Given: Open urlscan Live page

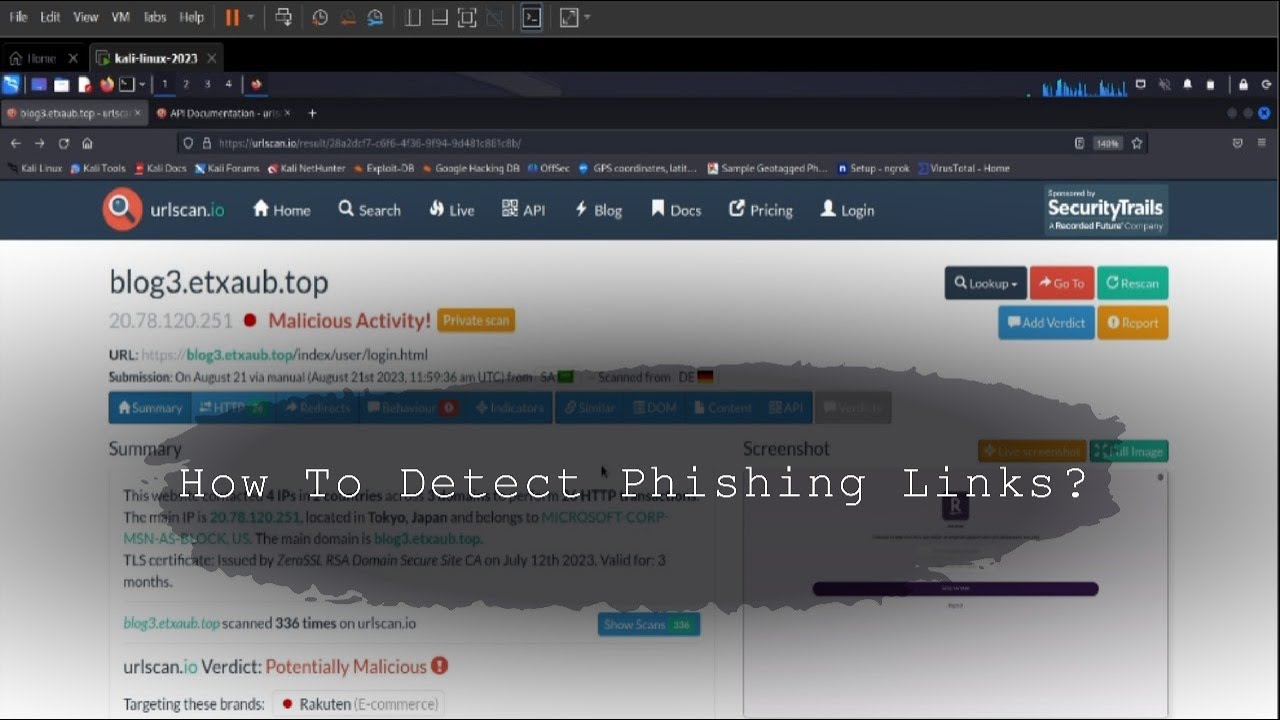Looking at the screenshot, I should click(x=452, y=209).
